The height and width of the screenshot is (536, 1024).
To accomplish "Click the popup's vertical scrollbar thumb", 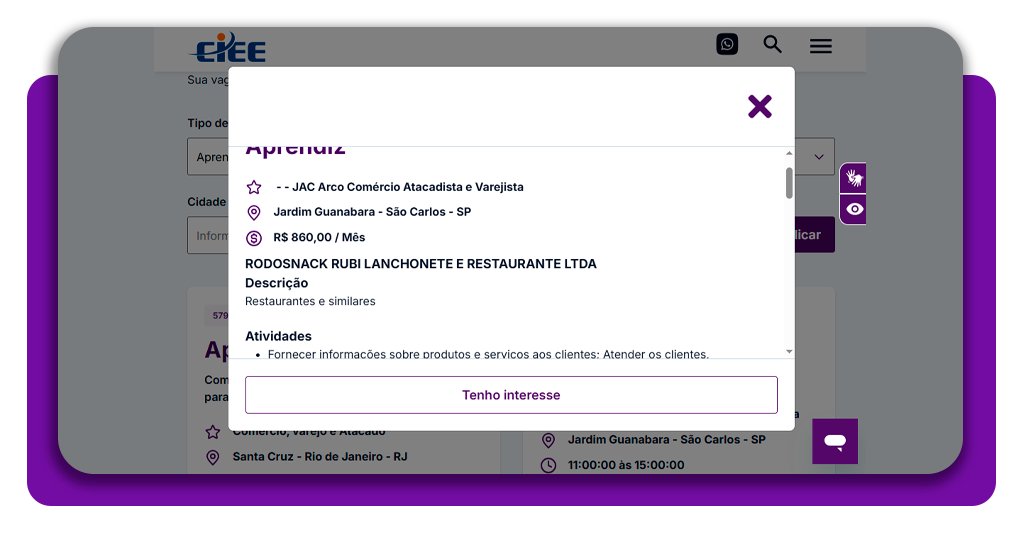I will click(789, 183).
